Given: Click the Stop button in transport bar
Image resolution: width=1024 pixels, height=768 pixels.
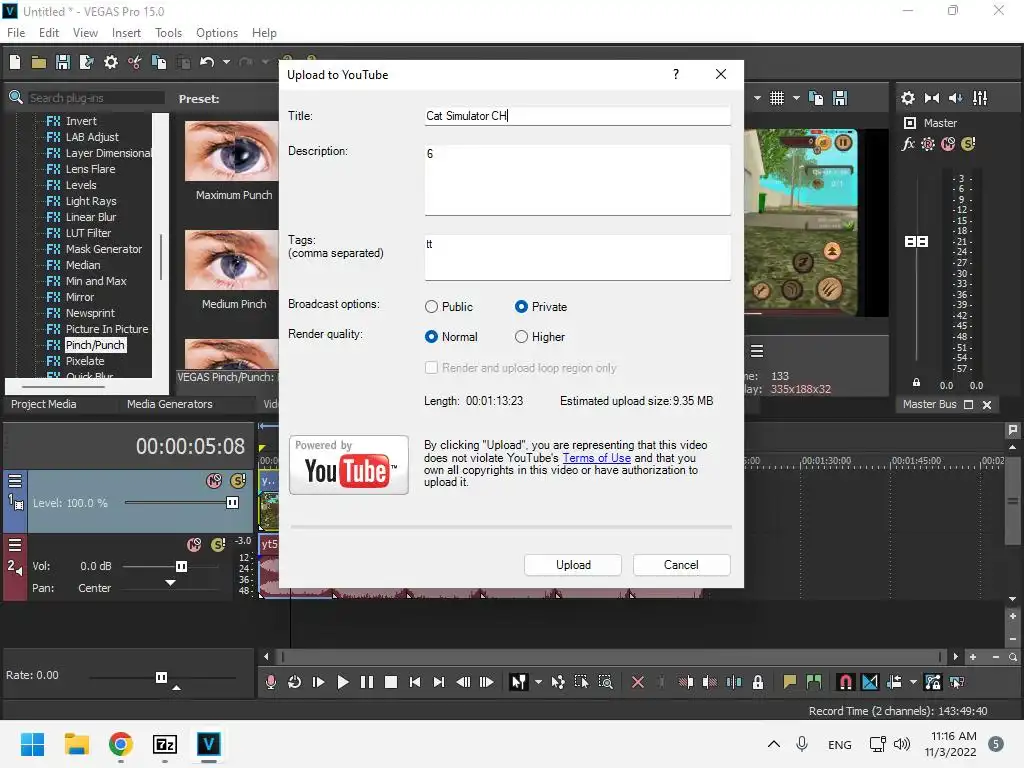Looking at the screenshot, I should pyautogui.click(x=391, y=682).
